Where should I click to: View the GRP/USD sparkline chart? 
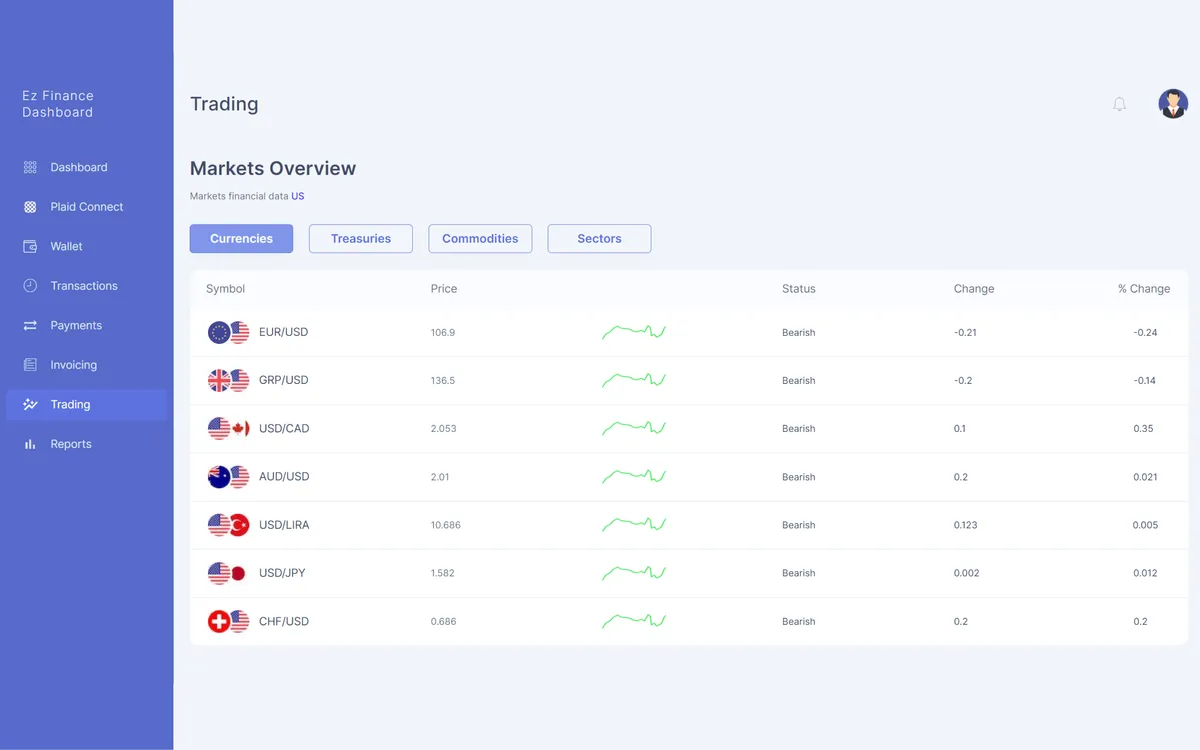634,380
